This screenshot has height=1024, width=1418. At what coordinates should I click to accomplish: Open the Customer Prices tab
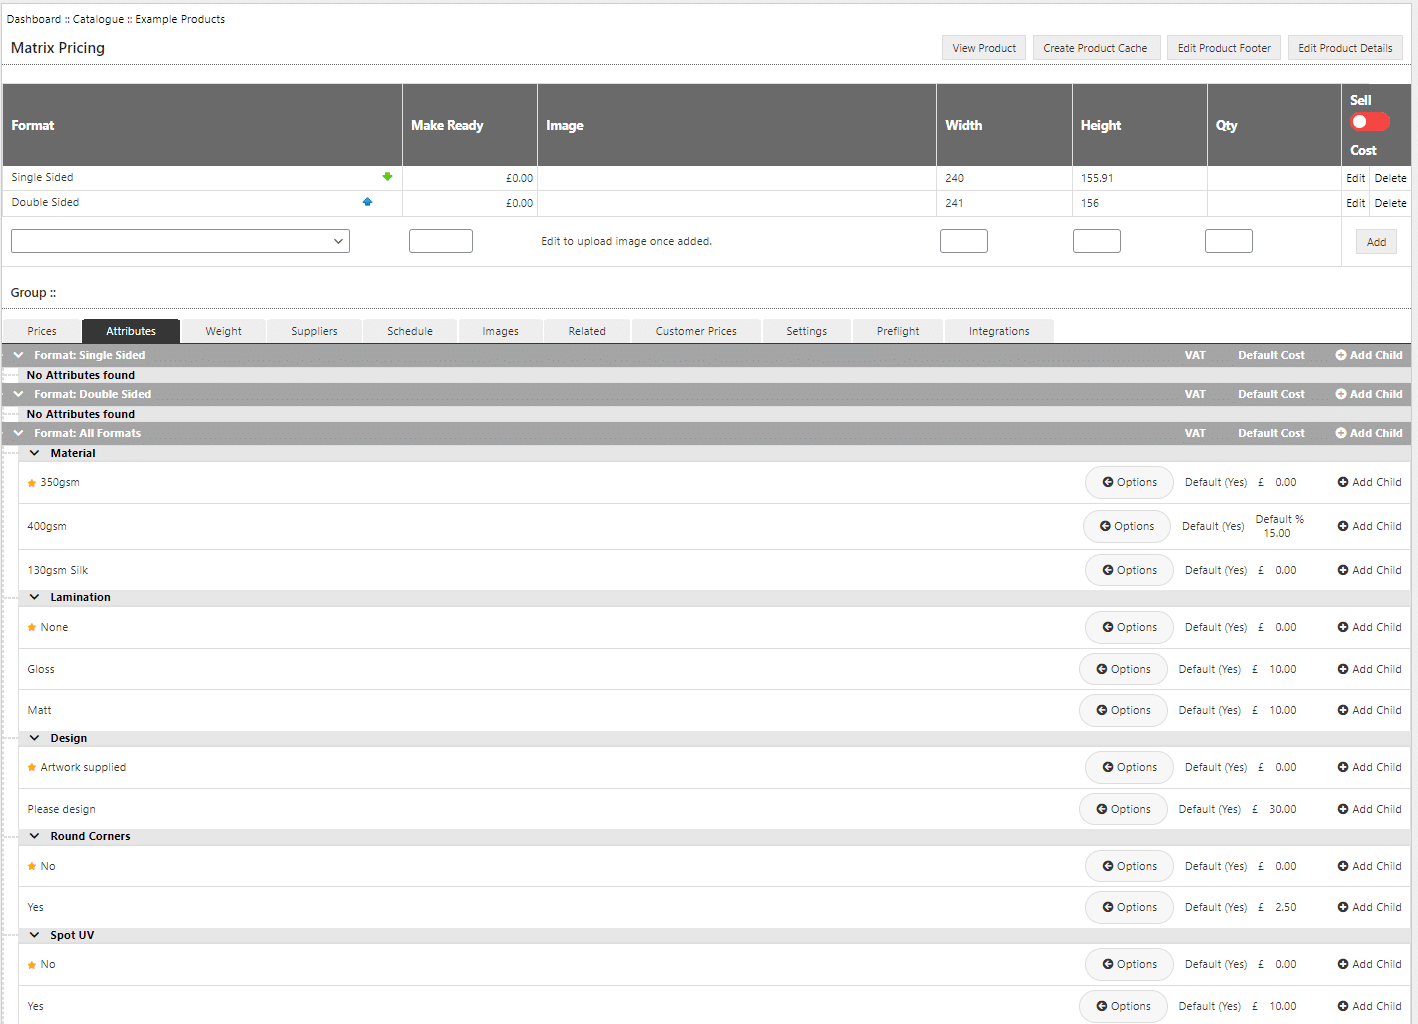[x=695, y=331]
